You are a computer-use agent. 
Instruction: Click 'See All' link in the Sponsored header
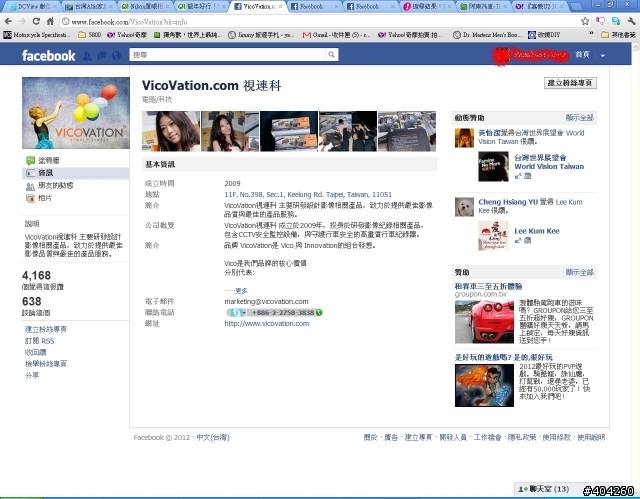click(x=580, y=272)
